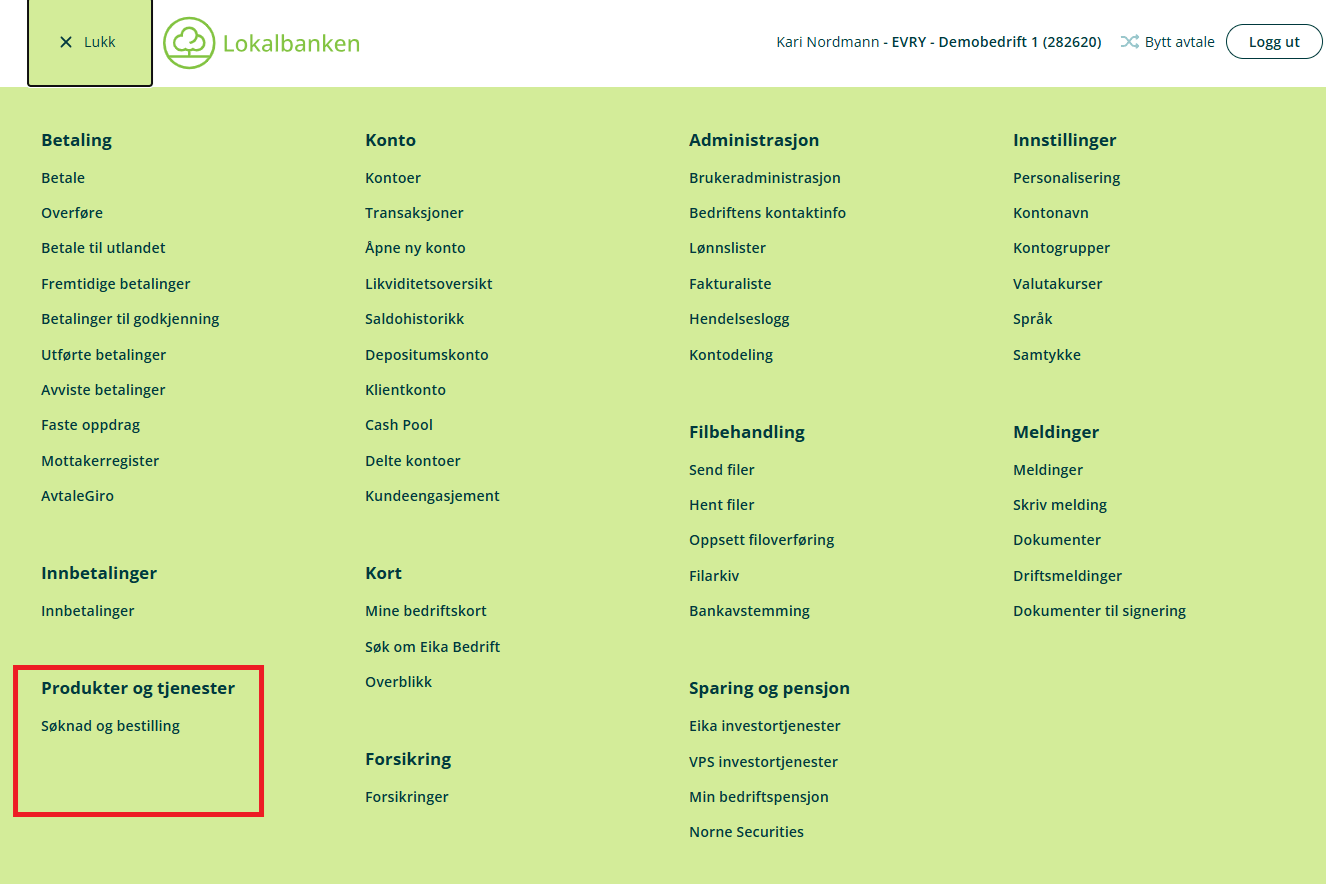Click the shuffle icon beside Bytt avtale

pyautogui.click(x=1129, y=42)
